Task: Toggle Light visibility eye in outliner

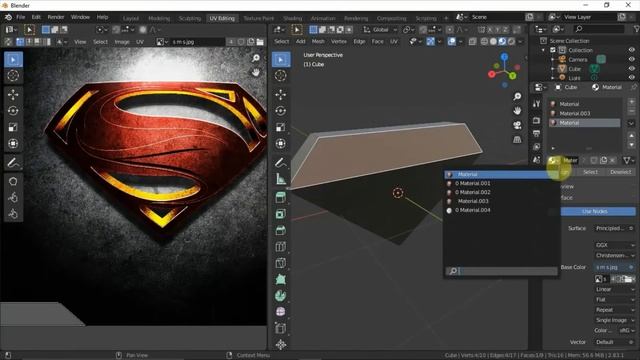Action: [x=631, y=77]
